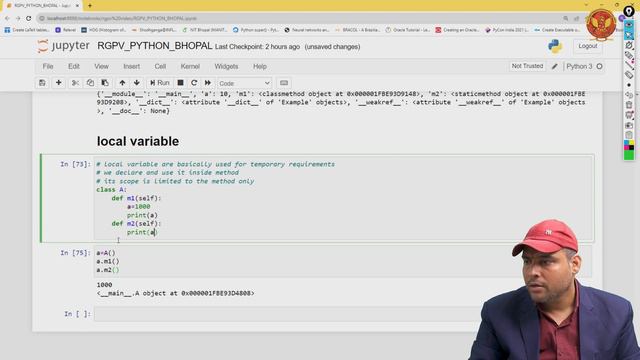Click the 'Last Checkpoint: 2 hours ago' text
Viewport: 640px width, 360px height.
[x=258, y=47]
